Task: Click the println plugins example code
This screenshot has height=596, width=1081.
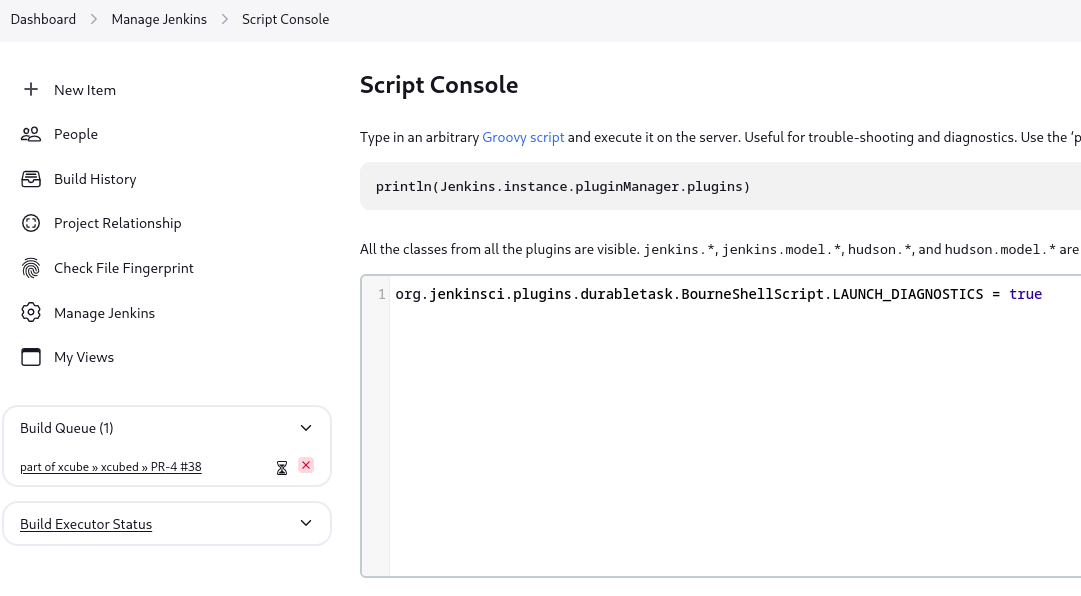Action: pyautogui.click(x=563, y=187)
